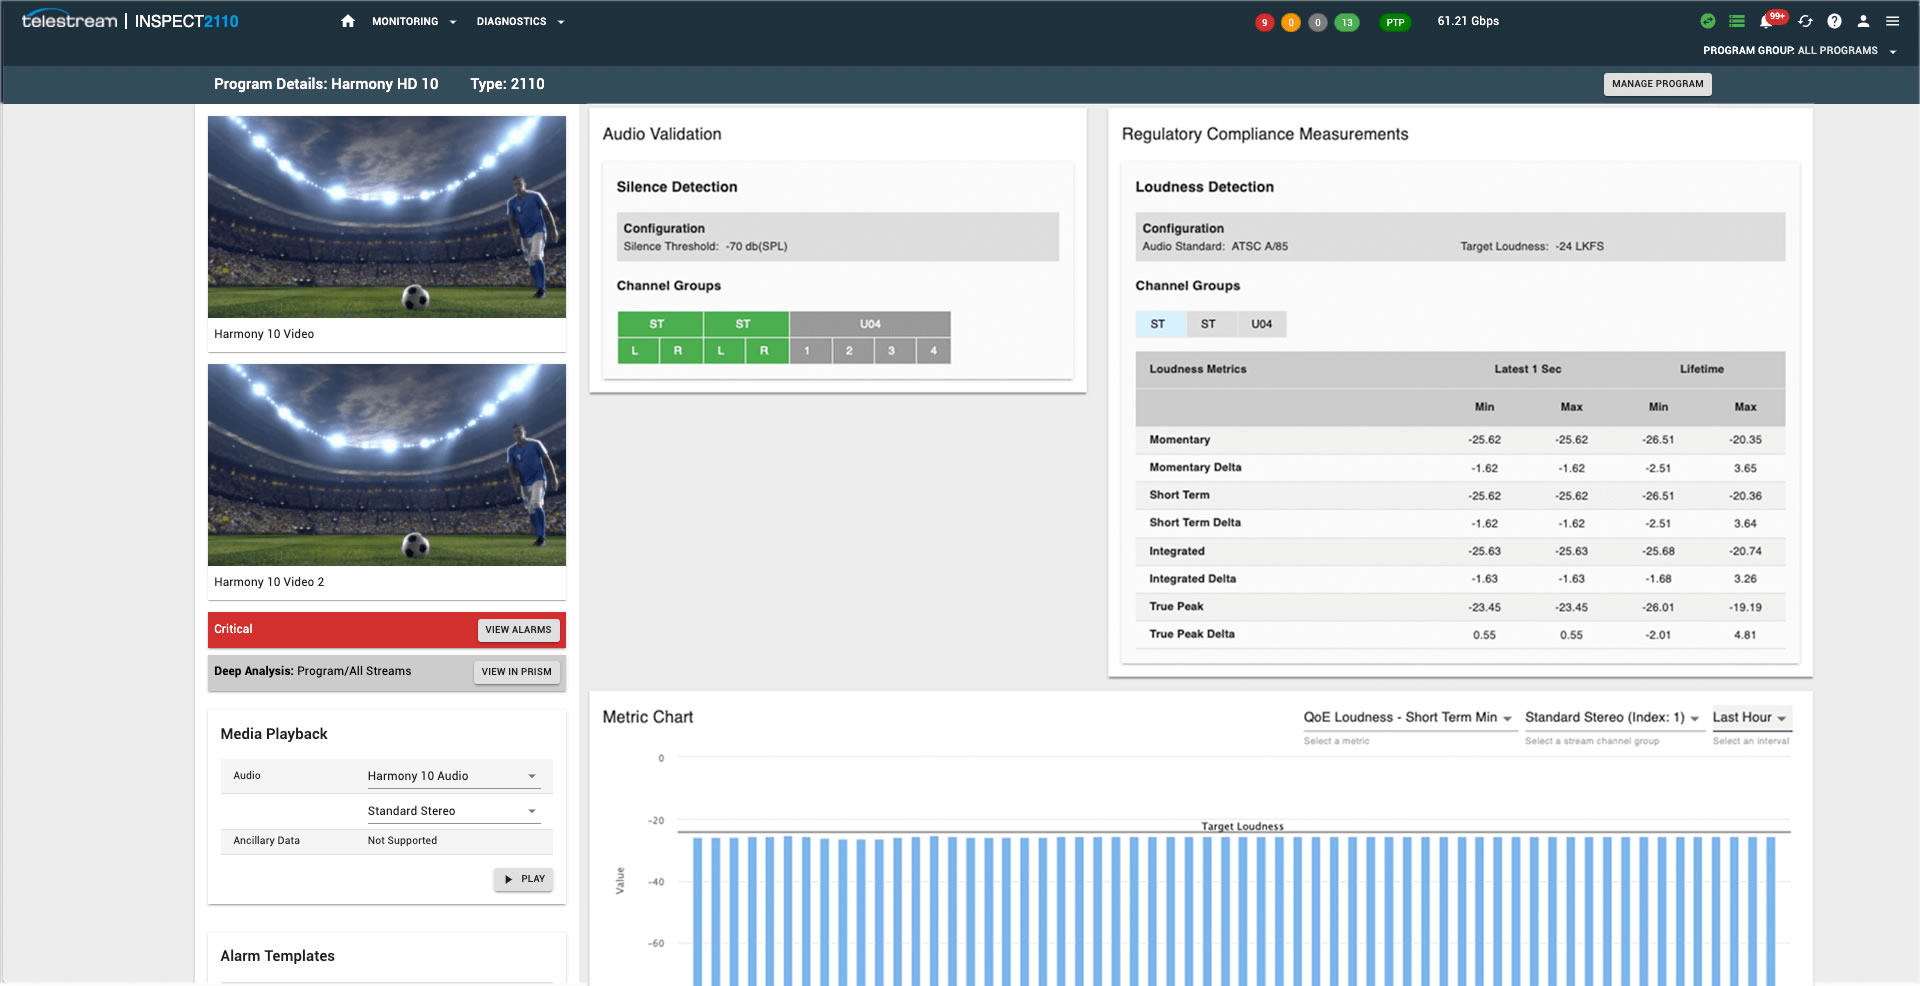Viewport: 1920px width, 986px height.
Task: Click the green 13 status count badge
Action: (1347, 22)
